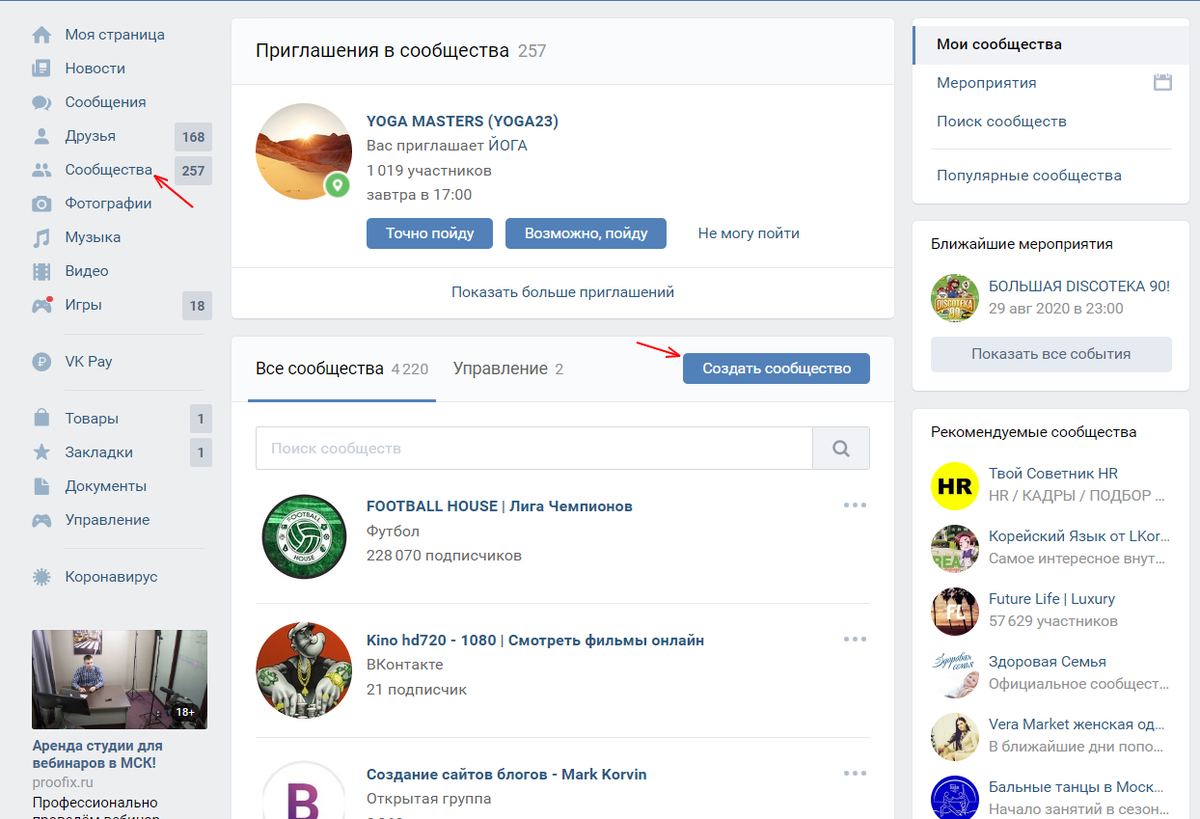Click FOOTBALL HOUSE green avatar
This screenshot has height=819, width=1200.
[304, 536]
